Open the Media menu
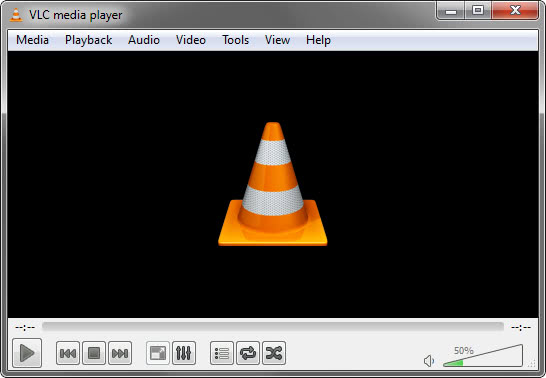This screenshot has height=378, width=546. pyautogui.click(x=32, y=40)
